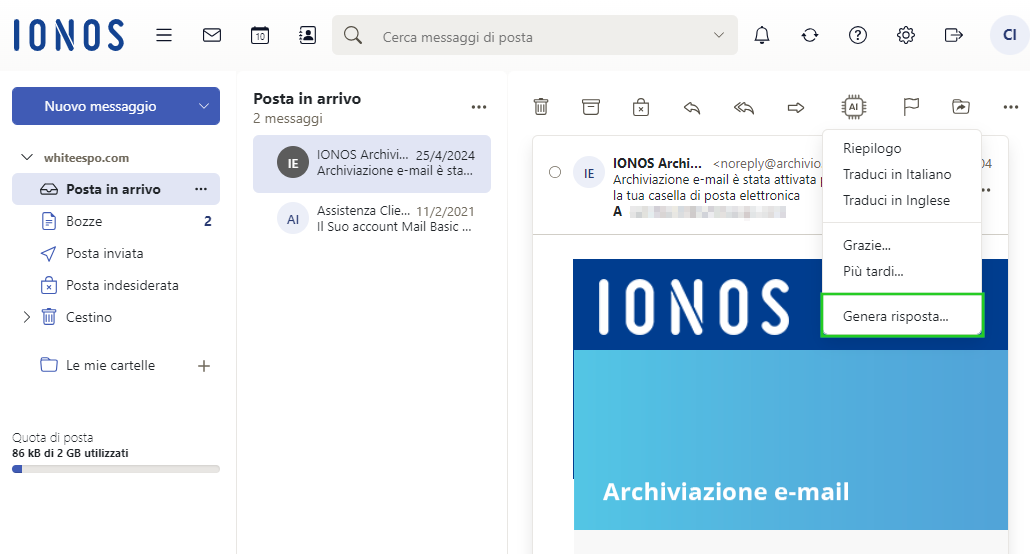Open the Posta indesiderata folder
Screen dimensions: 1030x554
point(116,285)
